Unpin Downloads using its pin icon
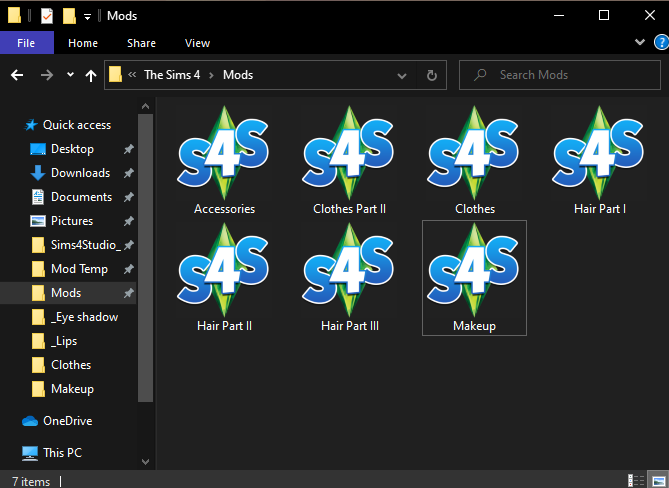The width and height of the screenshot is (669, 488). [x=128, y=173]
